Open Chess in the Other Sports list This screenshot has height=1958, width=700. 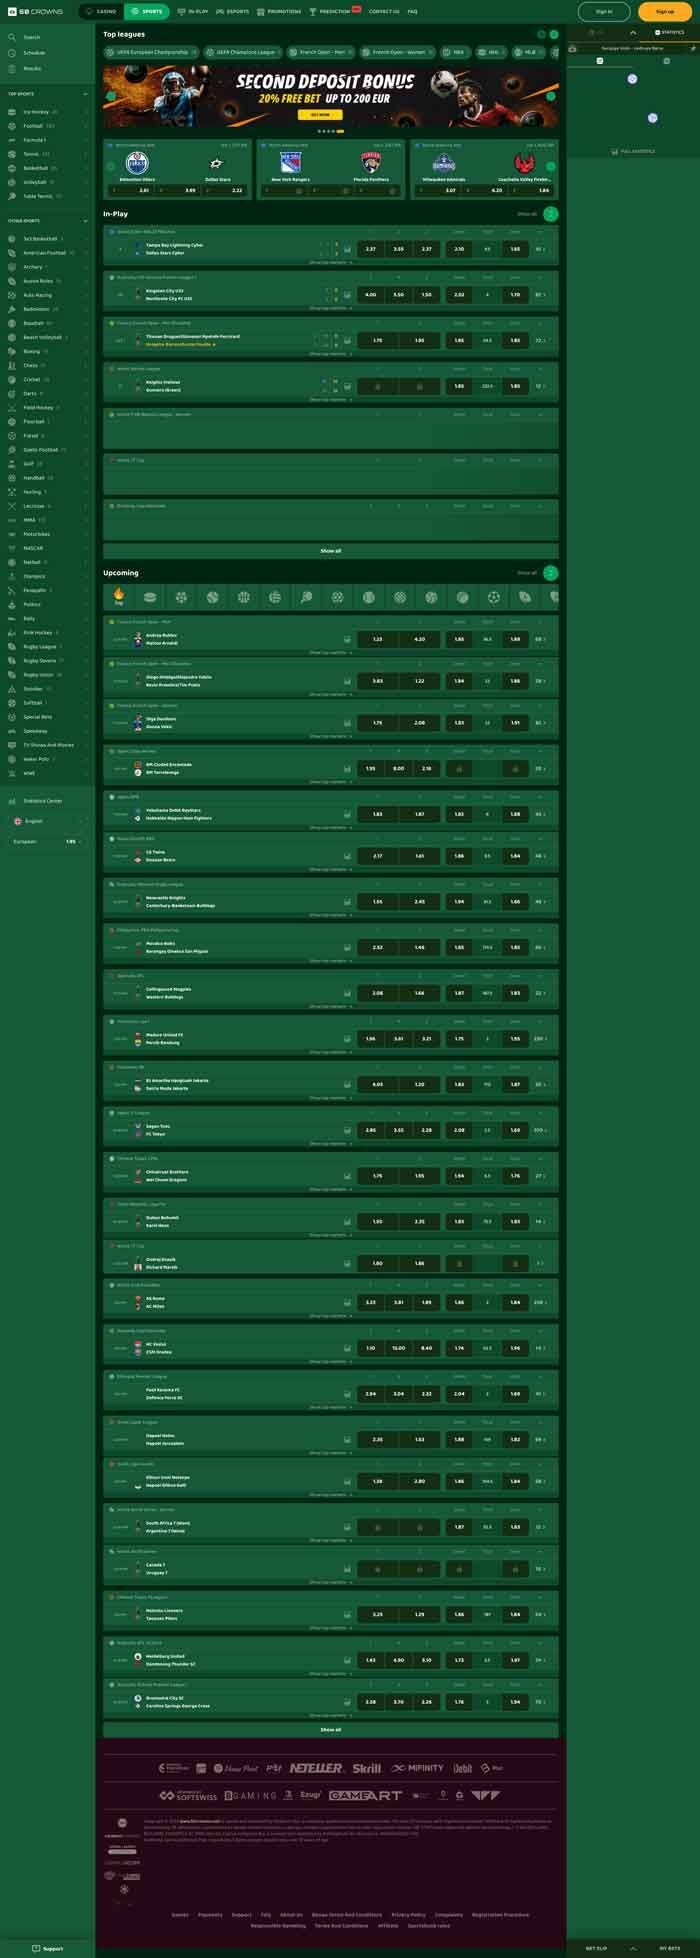(x=30, y=366)
